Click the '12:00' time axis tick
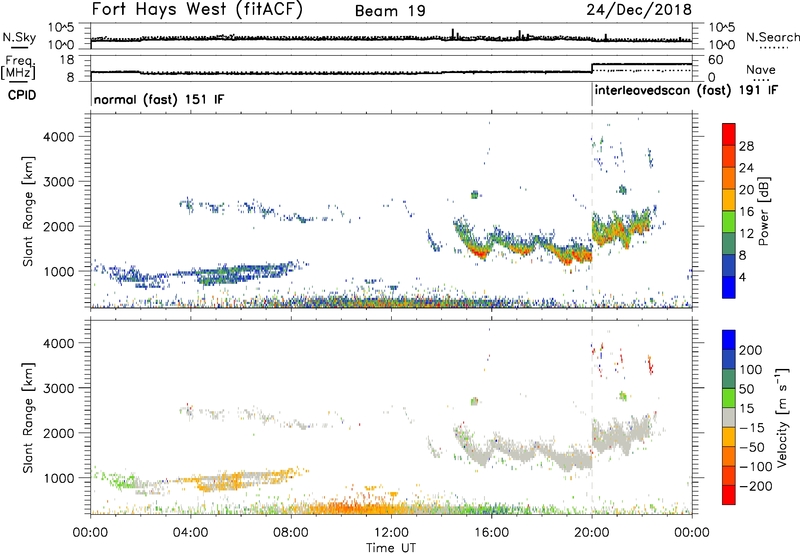Screen dimensions: 800x554 click(391, 533)
